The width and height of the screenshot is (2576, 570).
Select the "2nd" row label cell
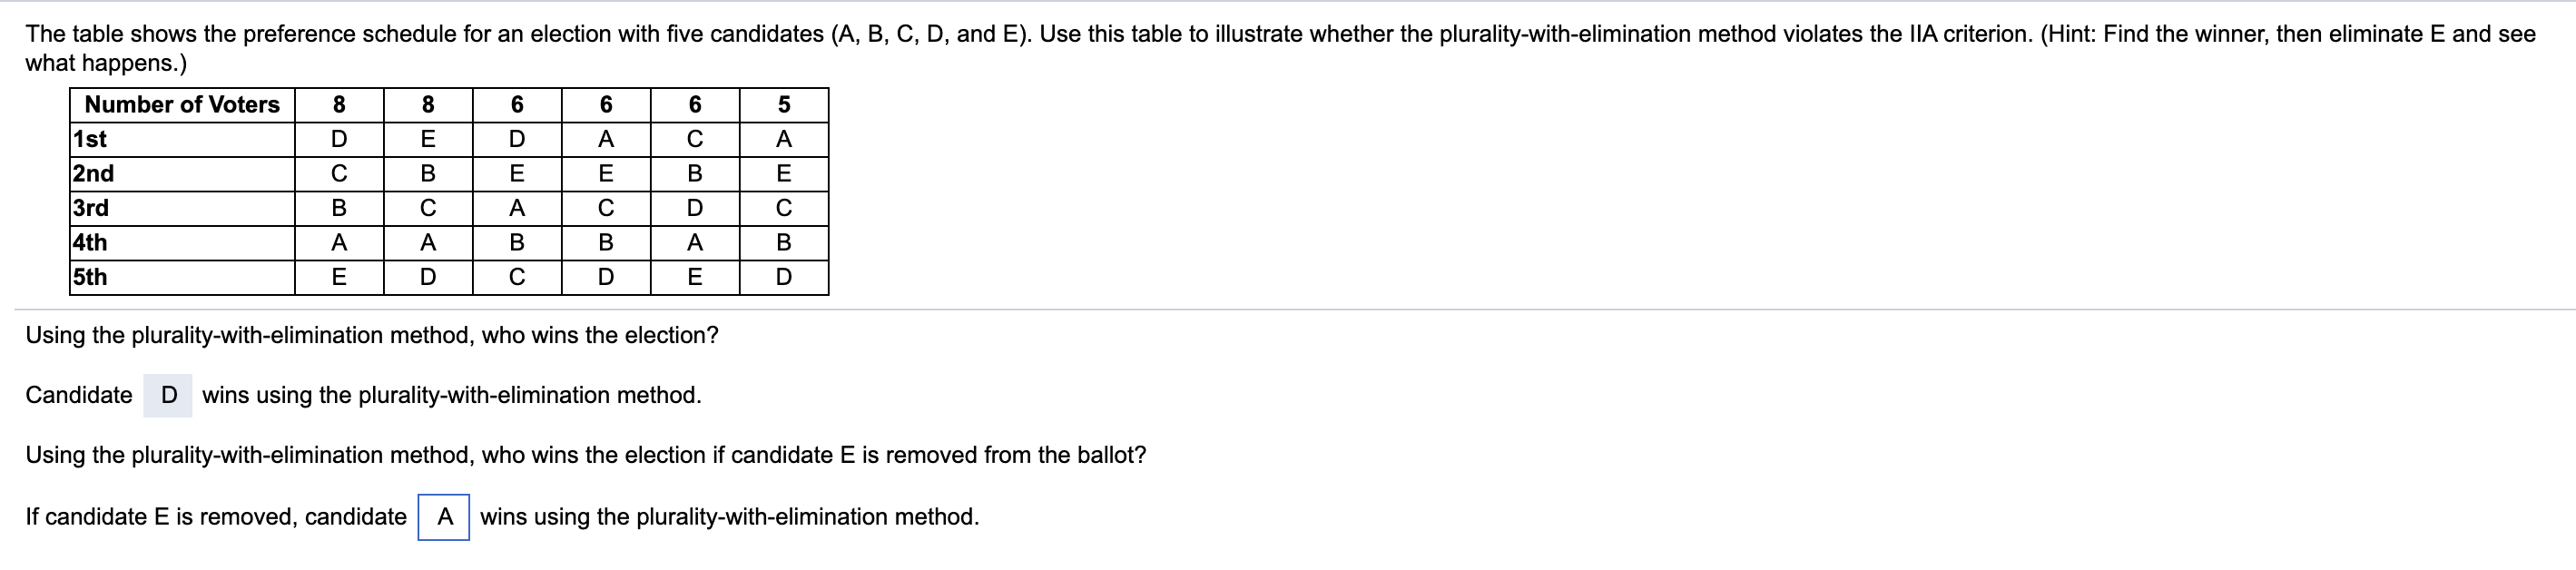pyautogui.click(x=182, y=174)
